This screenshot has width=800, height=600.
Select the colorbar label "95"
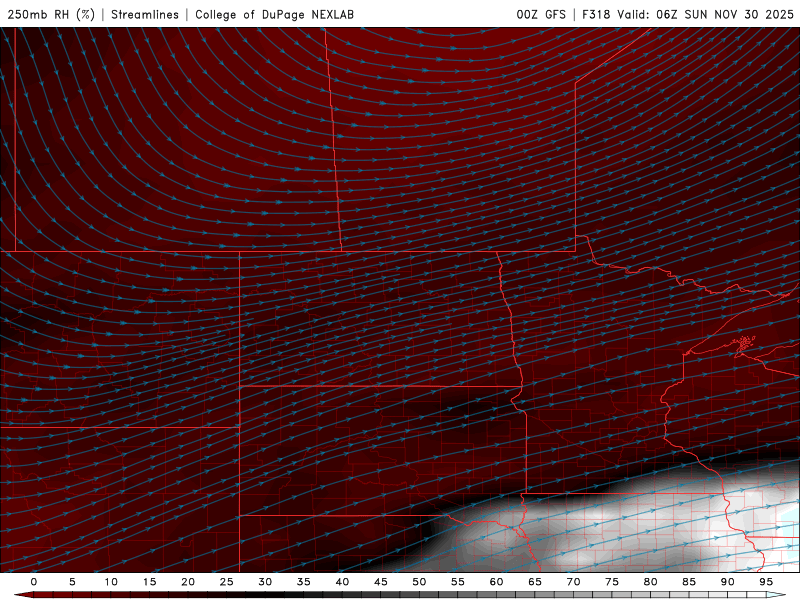pos(765,582)
